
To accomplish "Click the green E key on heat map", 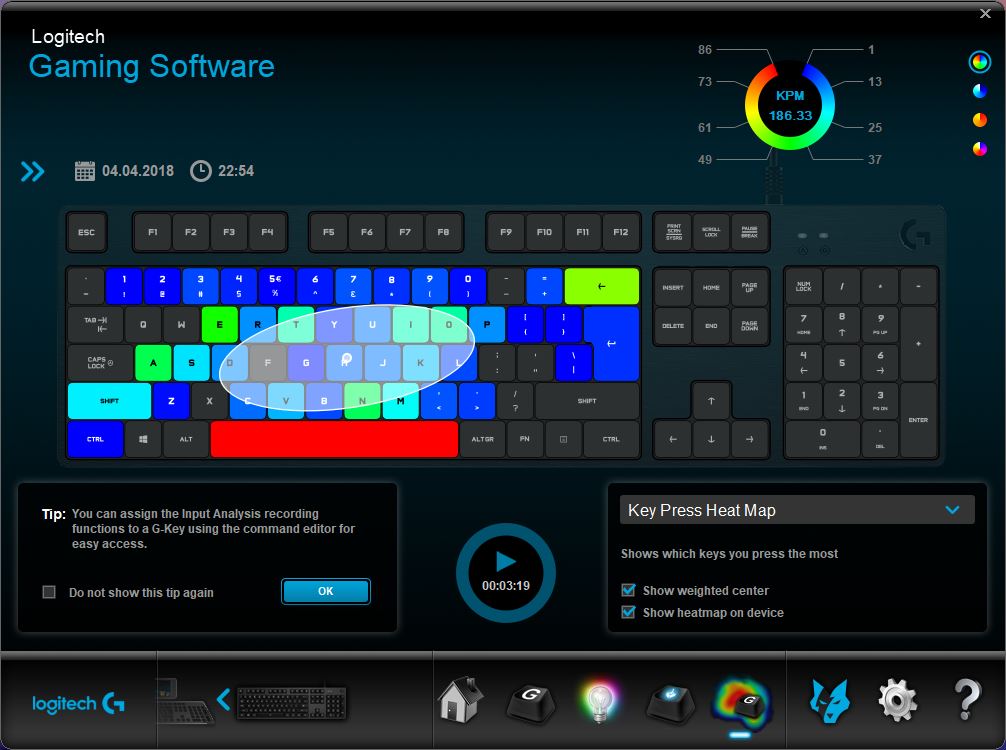I will [219, 325].
